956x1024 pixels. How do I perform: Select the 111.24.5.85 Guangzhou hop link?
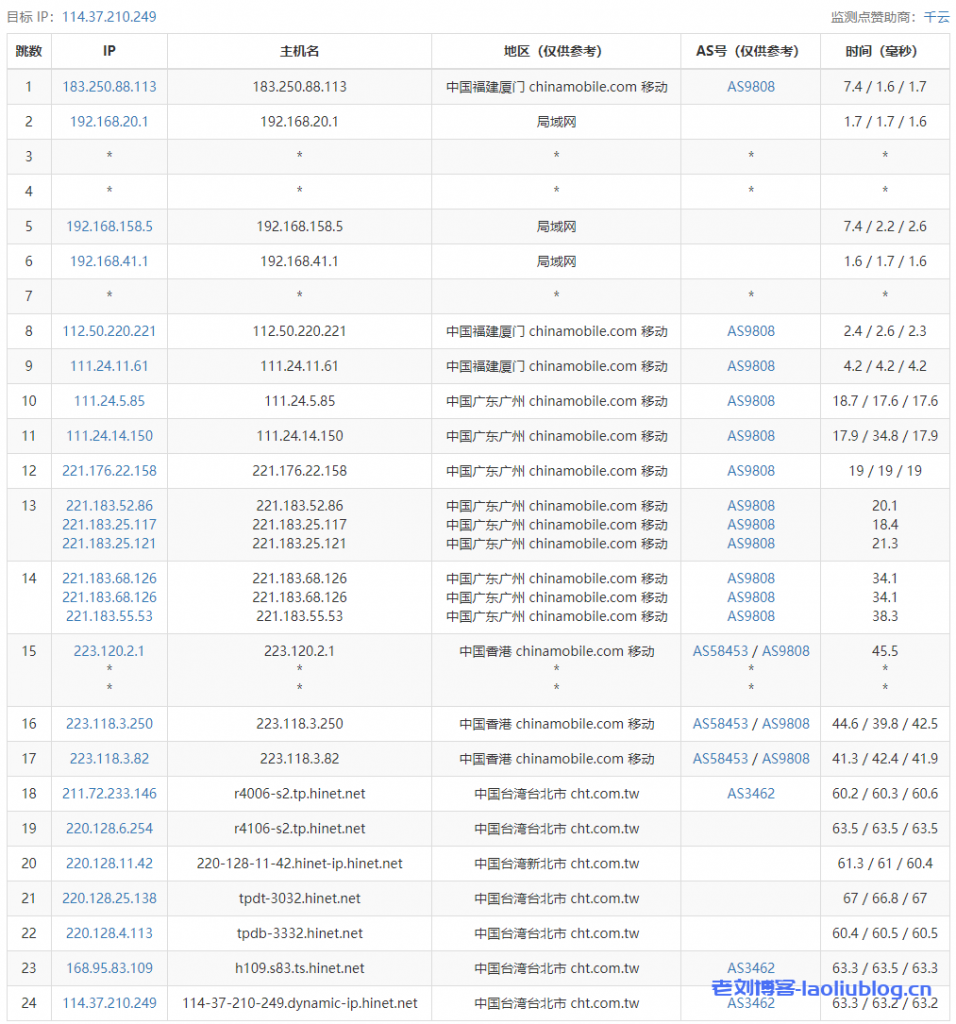[x=109, y=401]
